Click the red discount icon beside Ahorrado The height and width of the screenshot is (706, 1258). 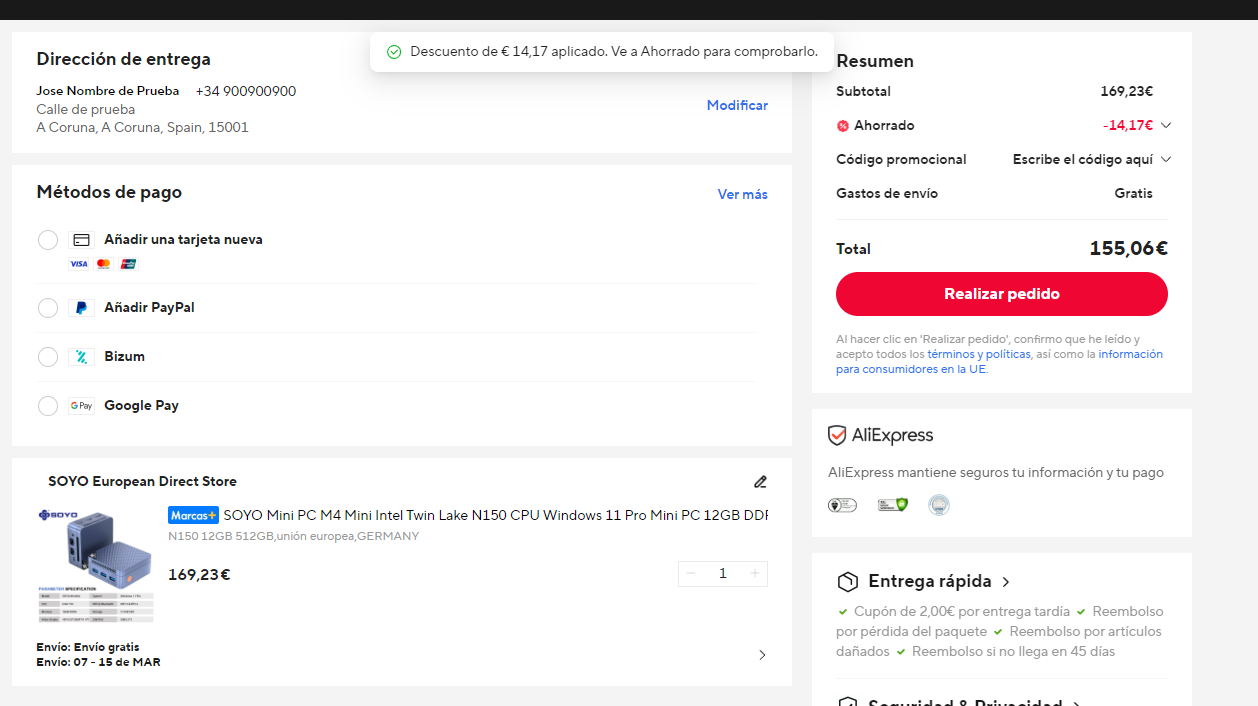point(843,126)
